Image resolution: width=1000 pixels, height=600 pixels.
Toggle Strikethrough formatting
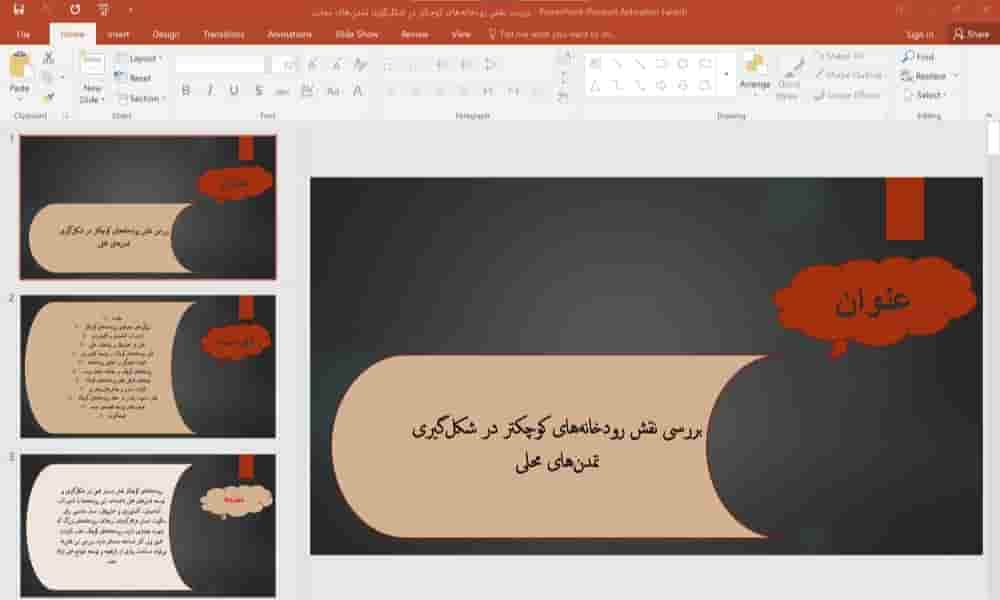[x=282, y=91]
